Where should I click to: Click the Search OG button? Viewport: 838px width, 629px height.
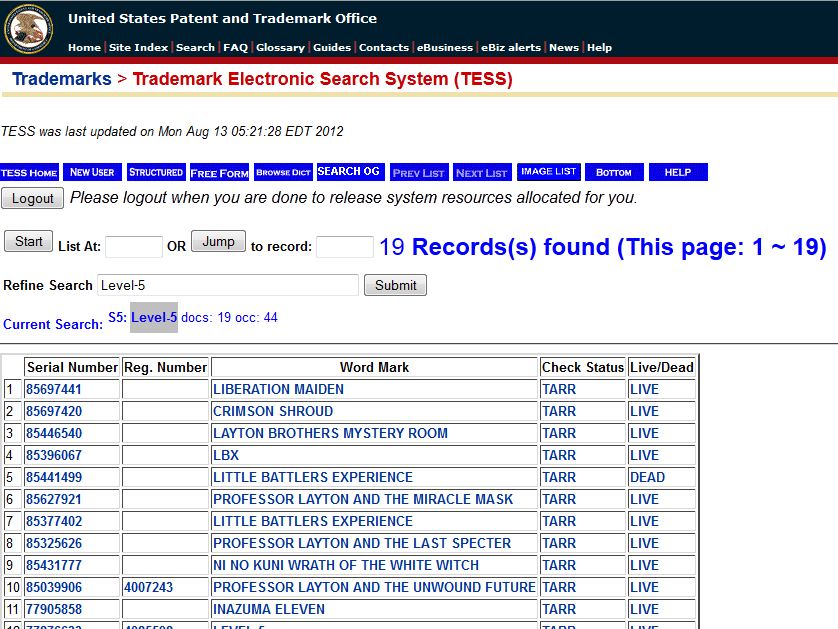pyautogui.click(x=351, y=172)
